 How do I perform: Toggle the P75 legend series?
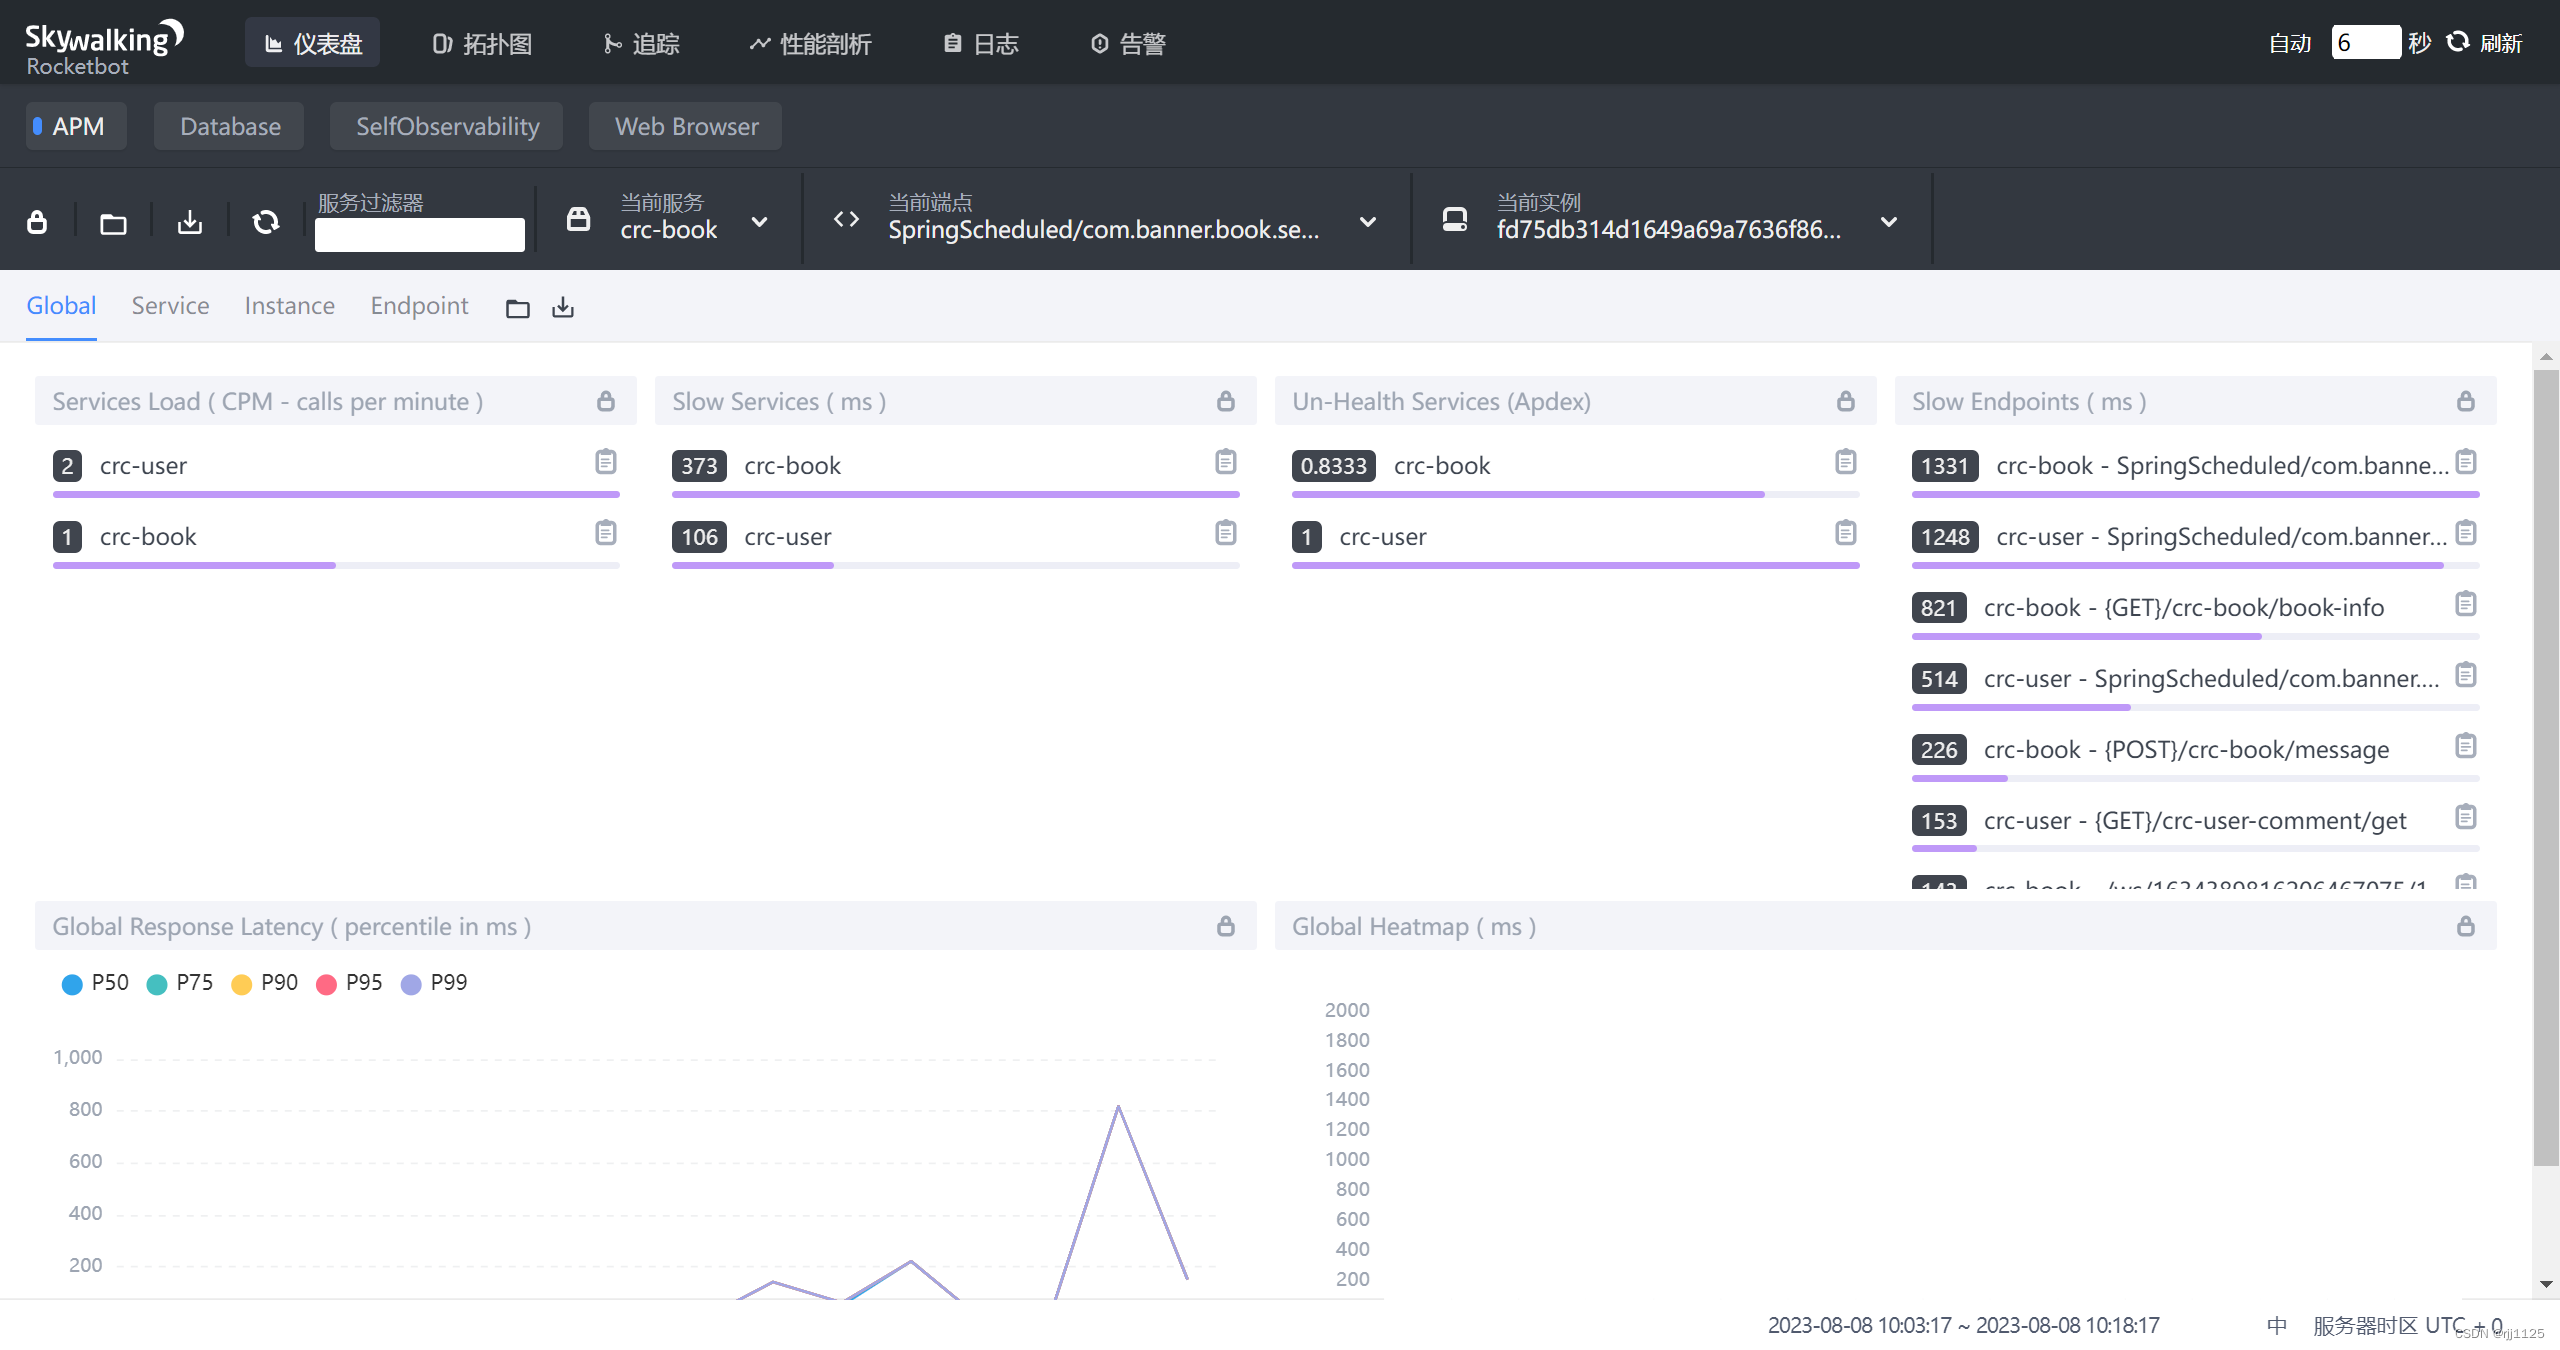(x=180, y=983)
